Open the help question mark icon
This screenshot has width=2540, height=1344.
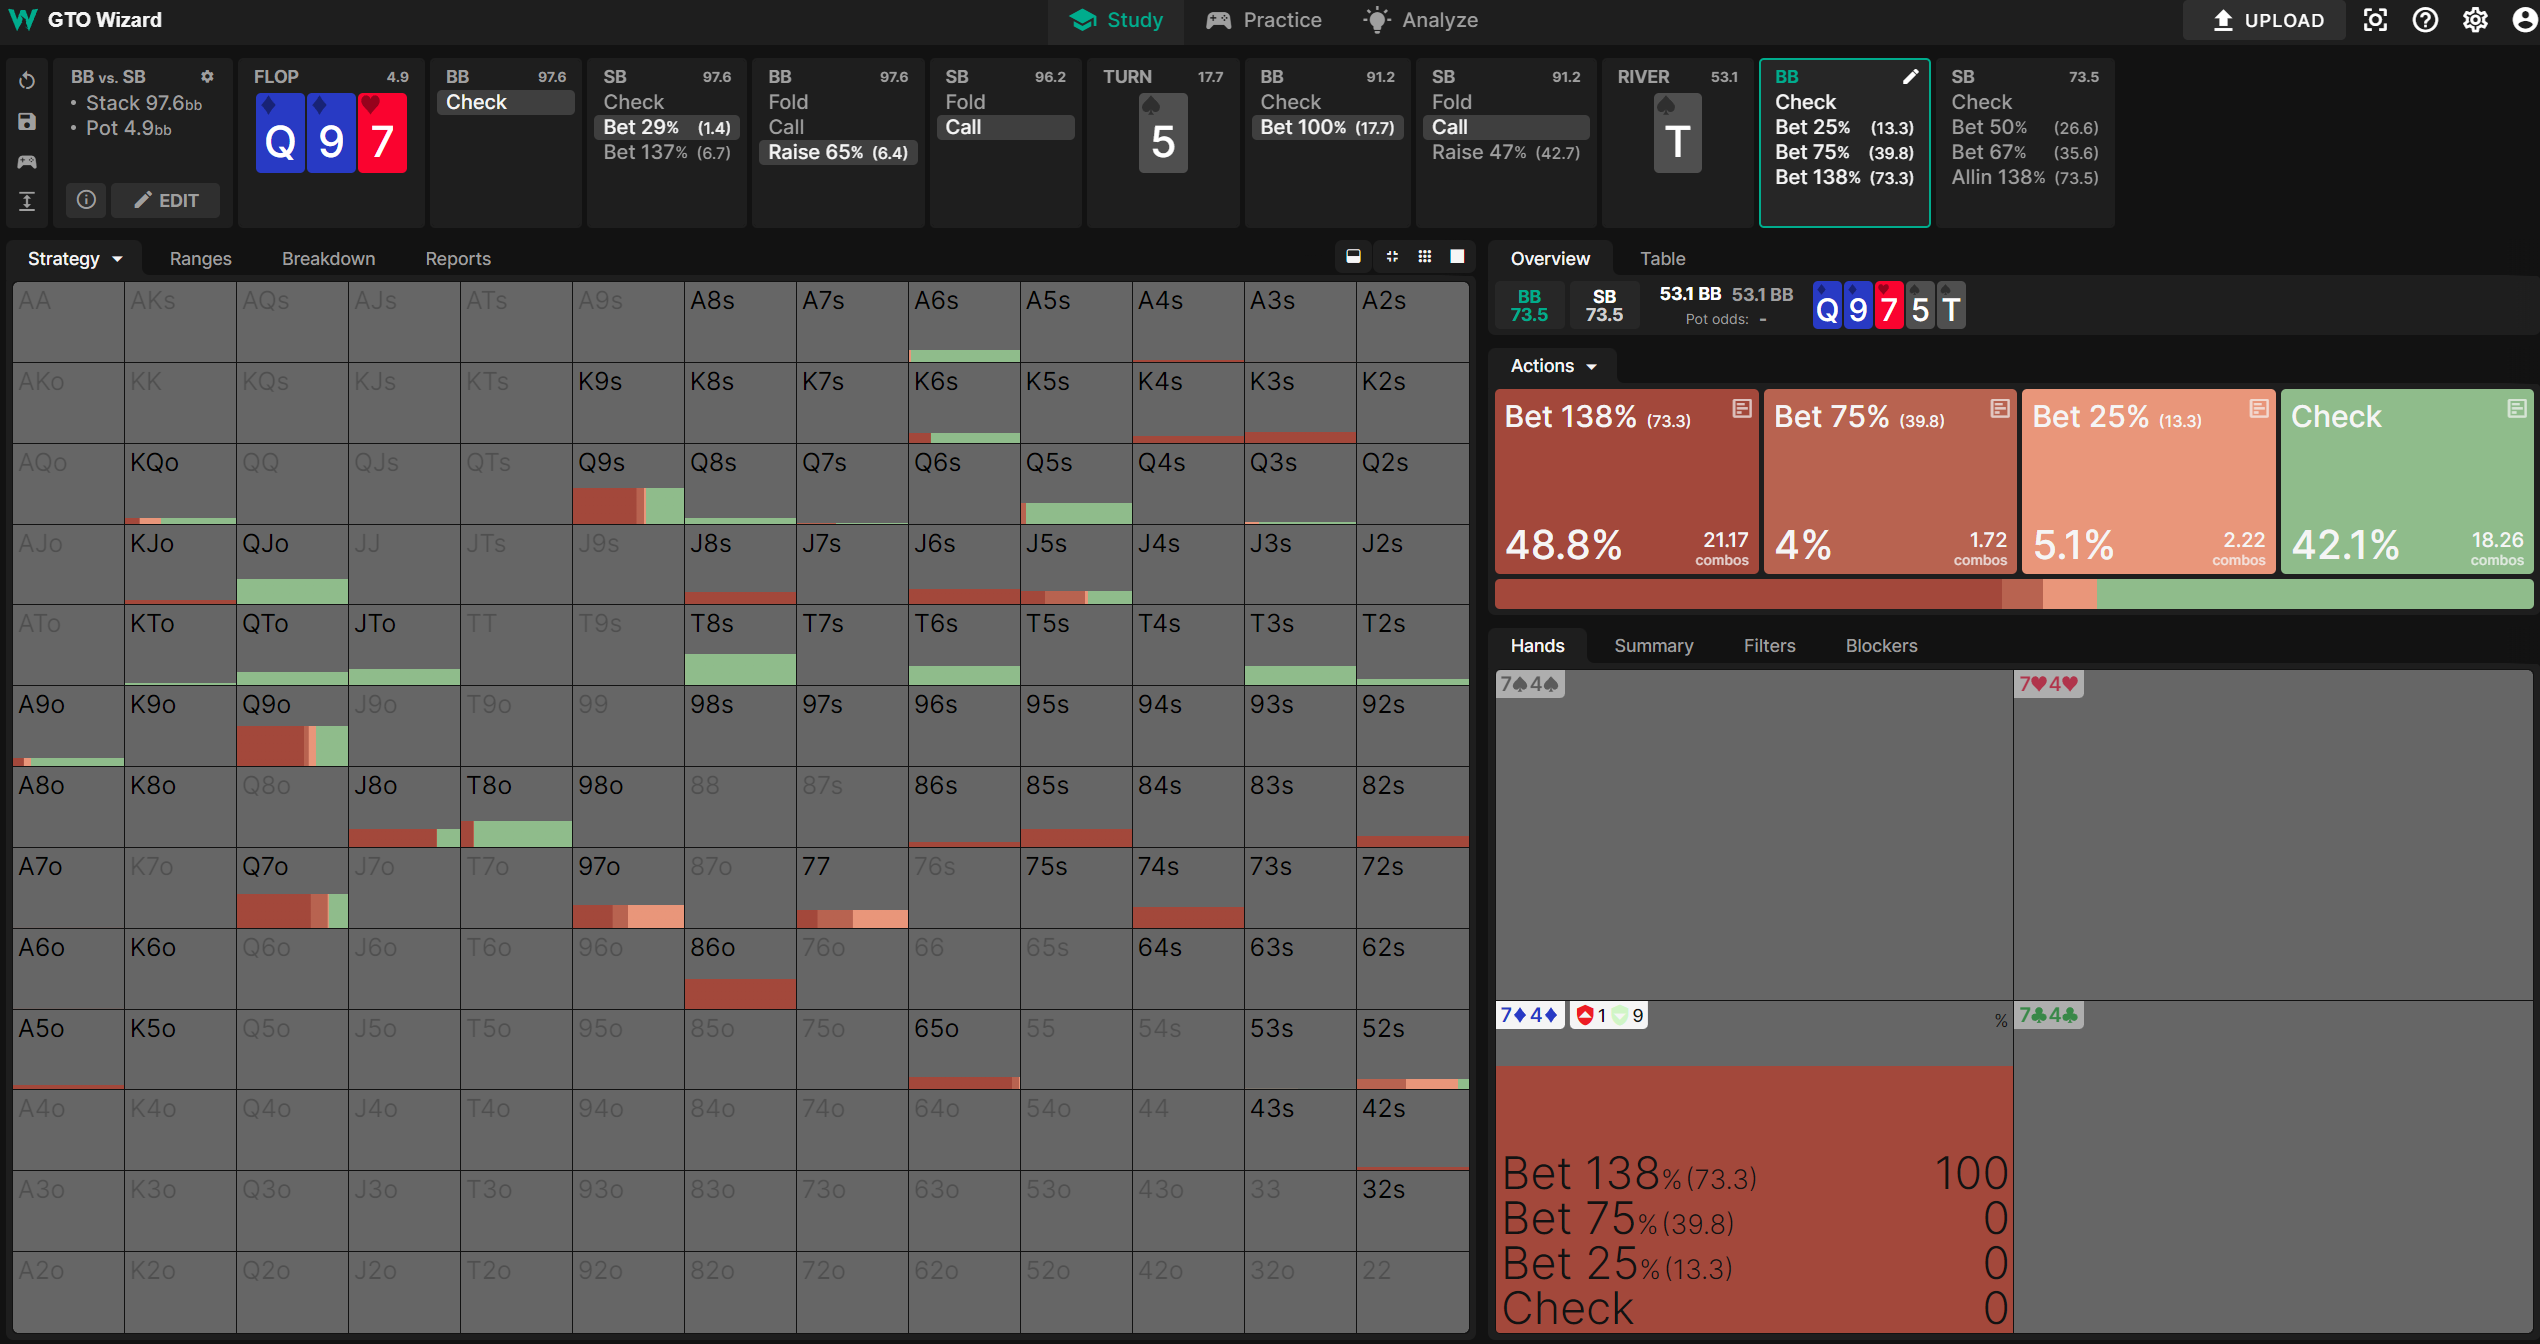2425,20
